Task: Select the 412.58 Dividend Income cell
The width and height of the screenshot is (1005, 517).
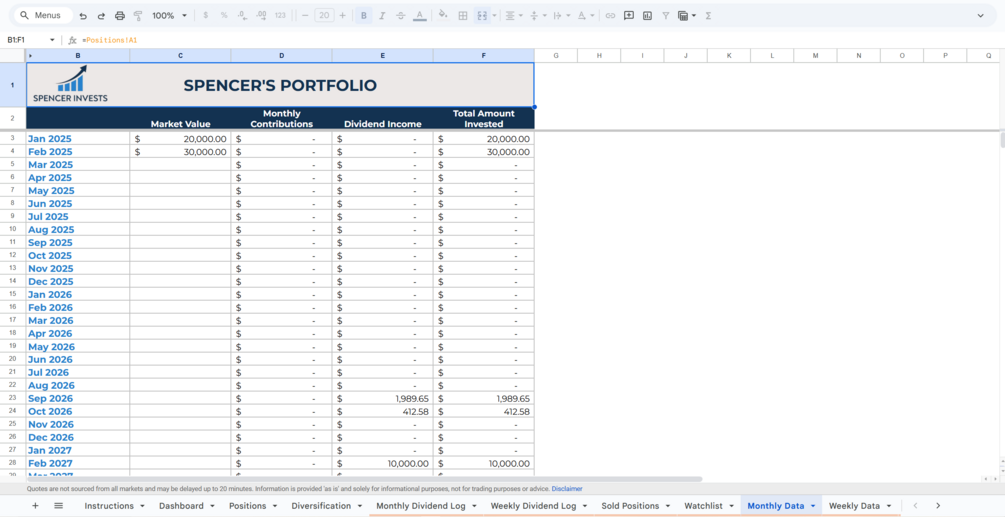Action: pyautogui.click(x=383, y=411)
